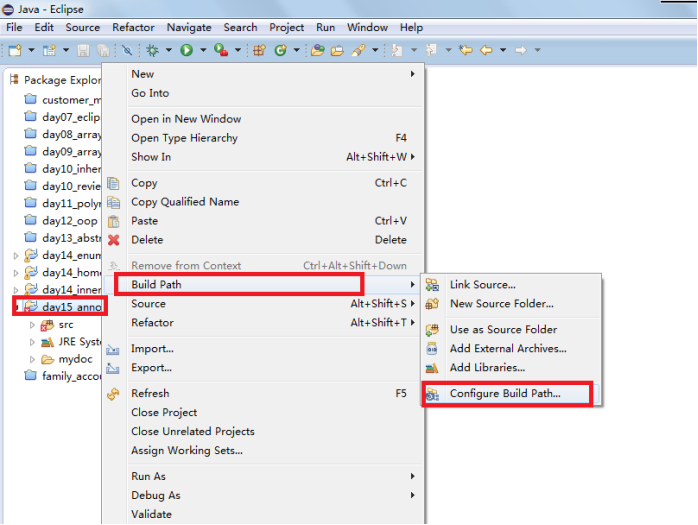Click Refresh in context menu

pyautogui.click(x=263, y=394)
